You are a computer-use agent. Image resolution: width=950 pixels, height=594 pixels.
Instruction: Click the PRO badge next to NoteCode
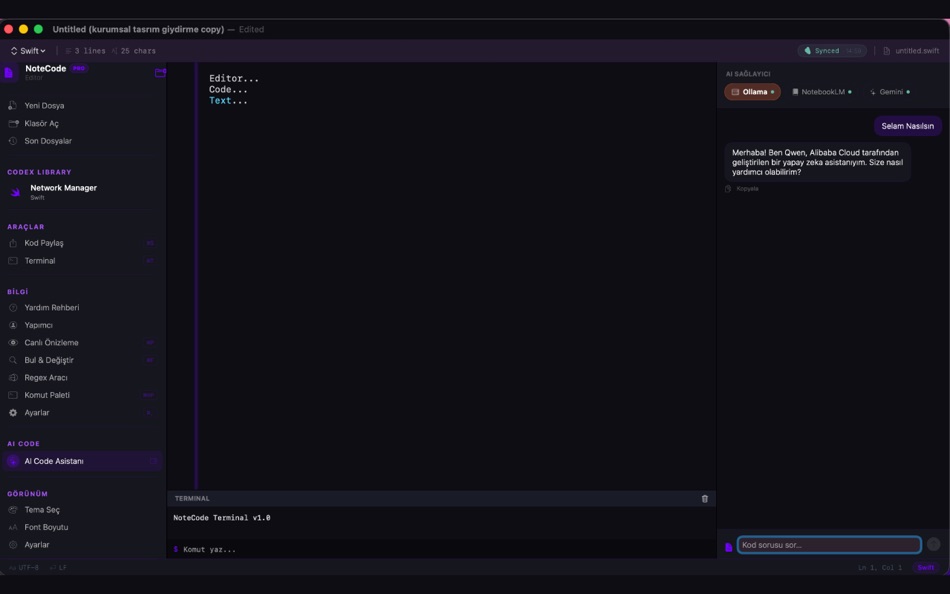(x=79, y=68)
